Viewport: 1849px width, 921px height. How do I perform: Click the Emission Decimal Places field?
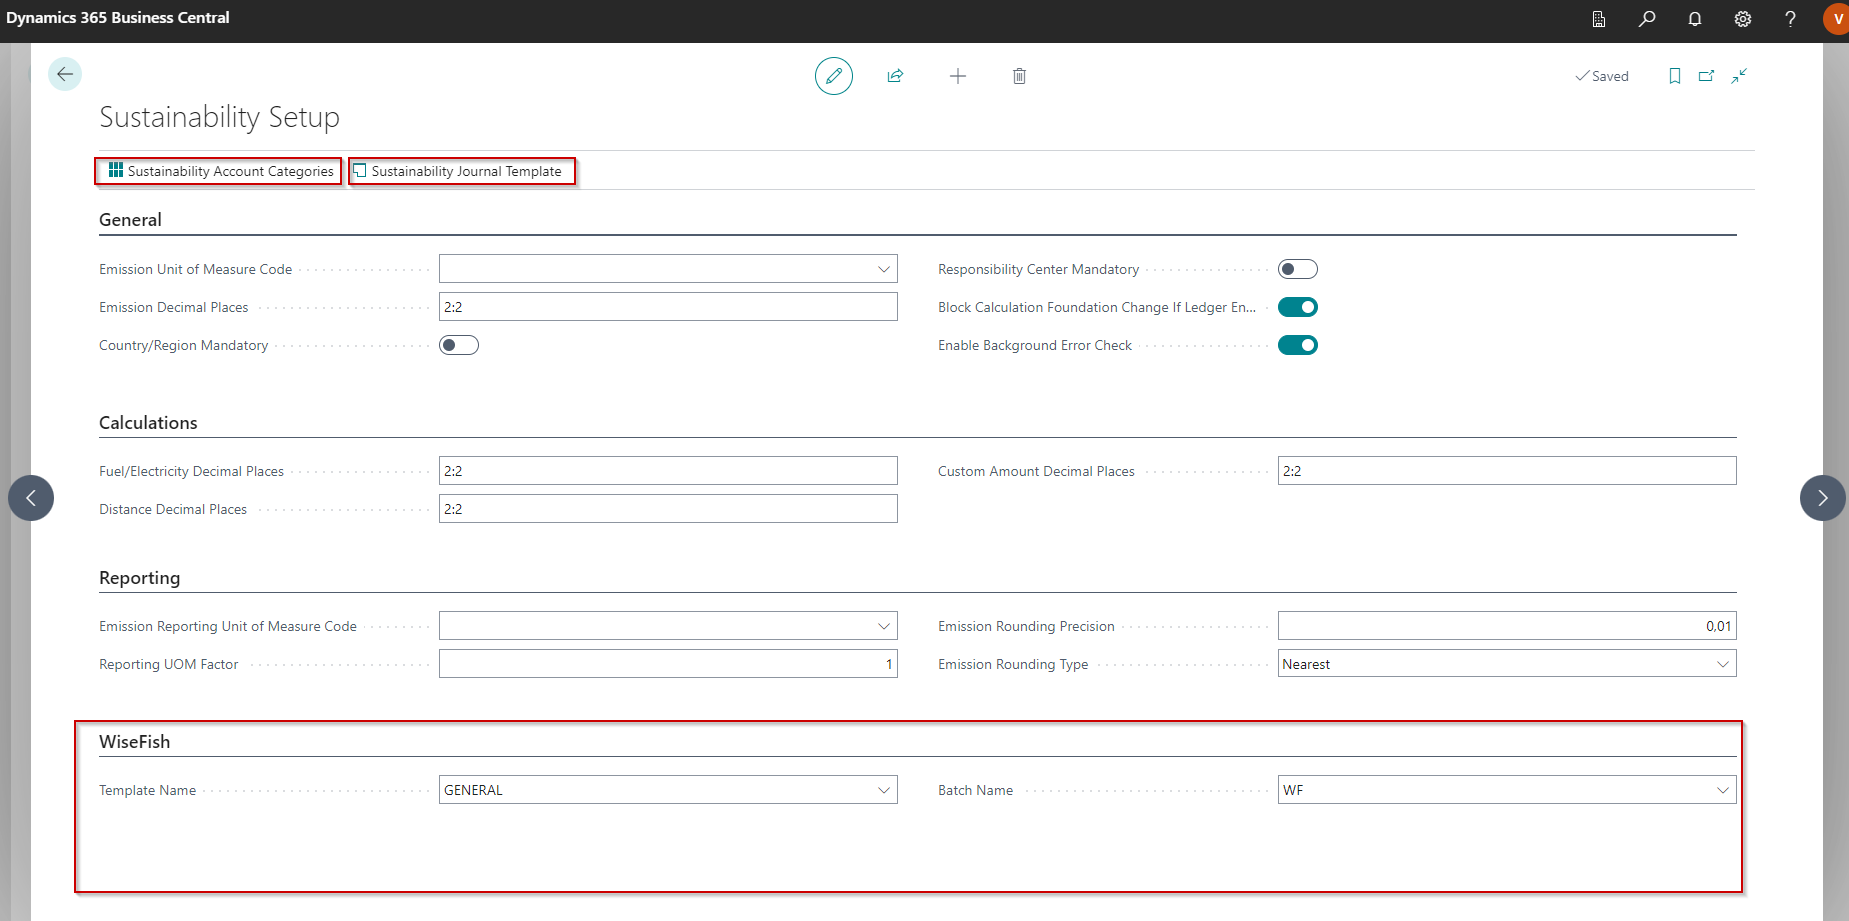click(667, 307)
